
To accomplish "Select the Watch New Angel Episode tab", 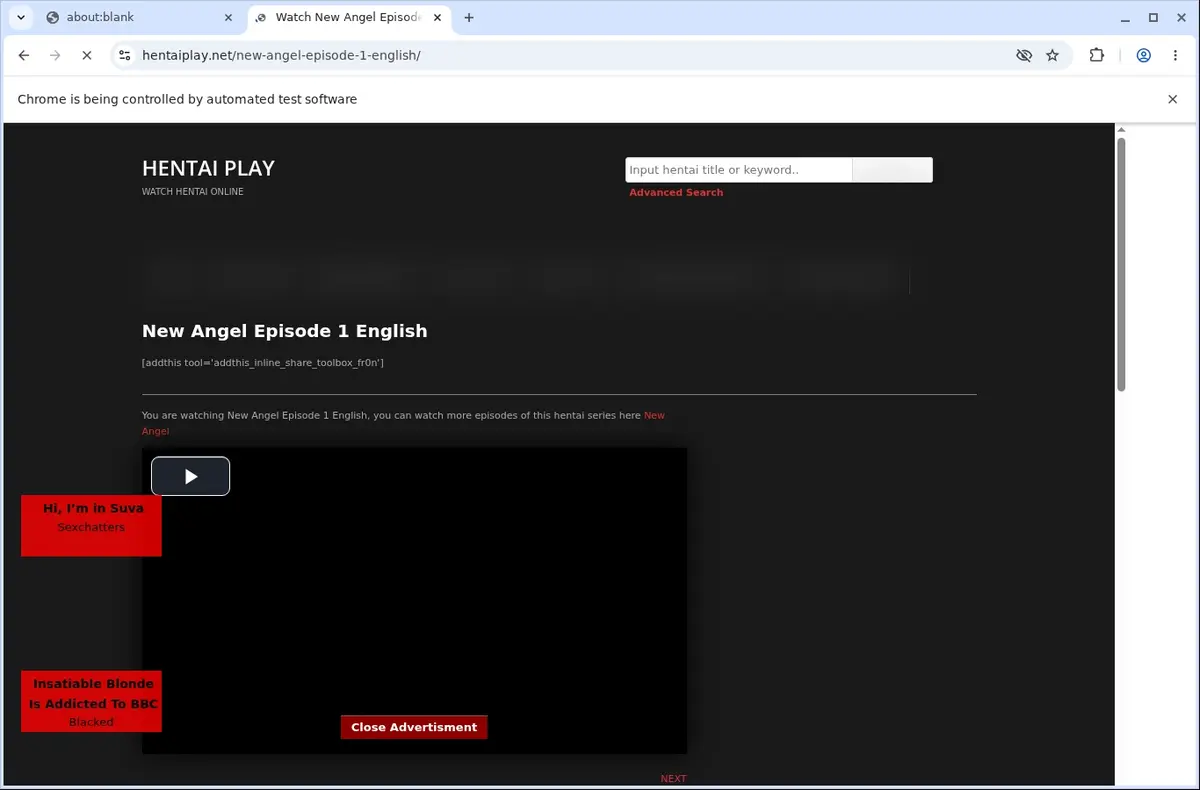I will (348, 17).
